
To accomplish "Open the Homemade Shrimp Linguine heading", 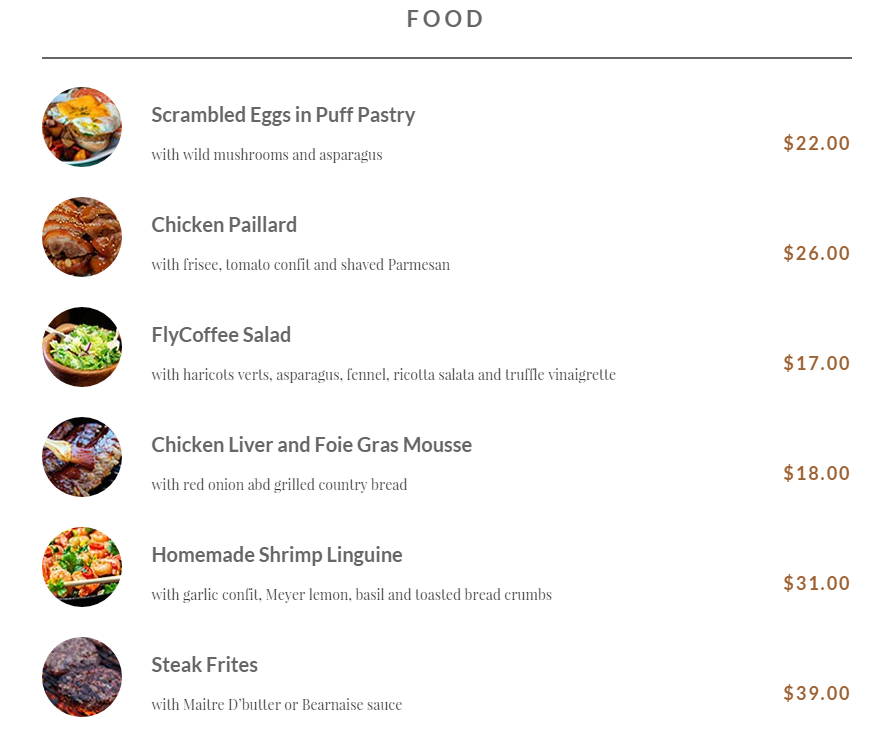I will pyautogui.click(x=277, y=555).
